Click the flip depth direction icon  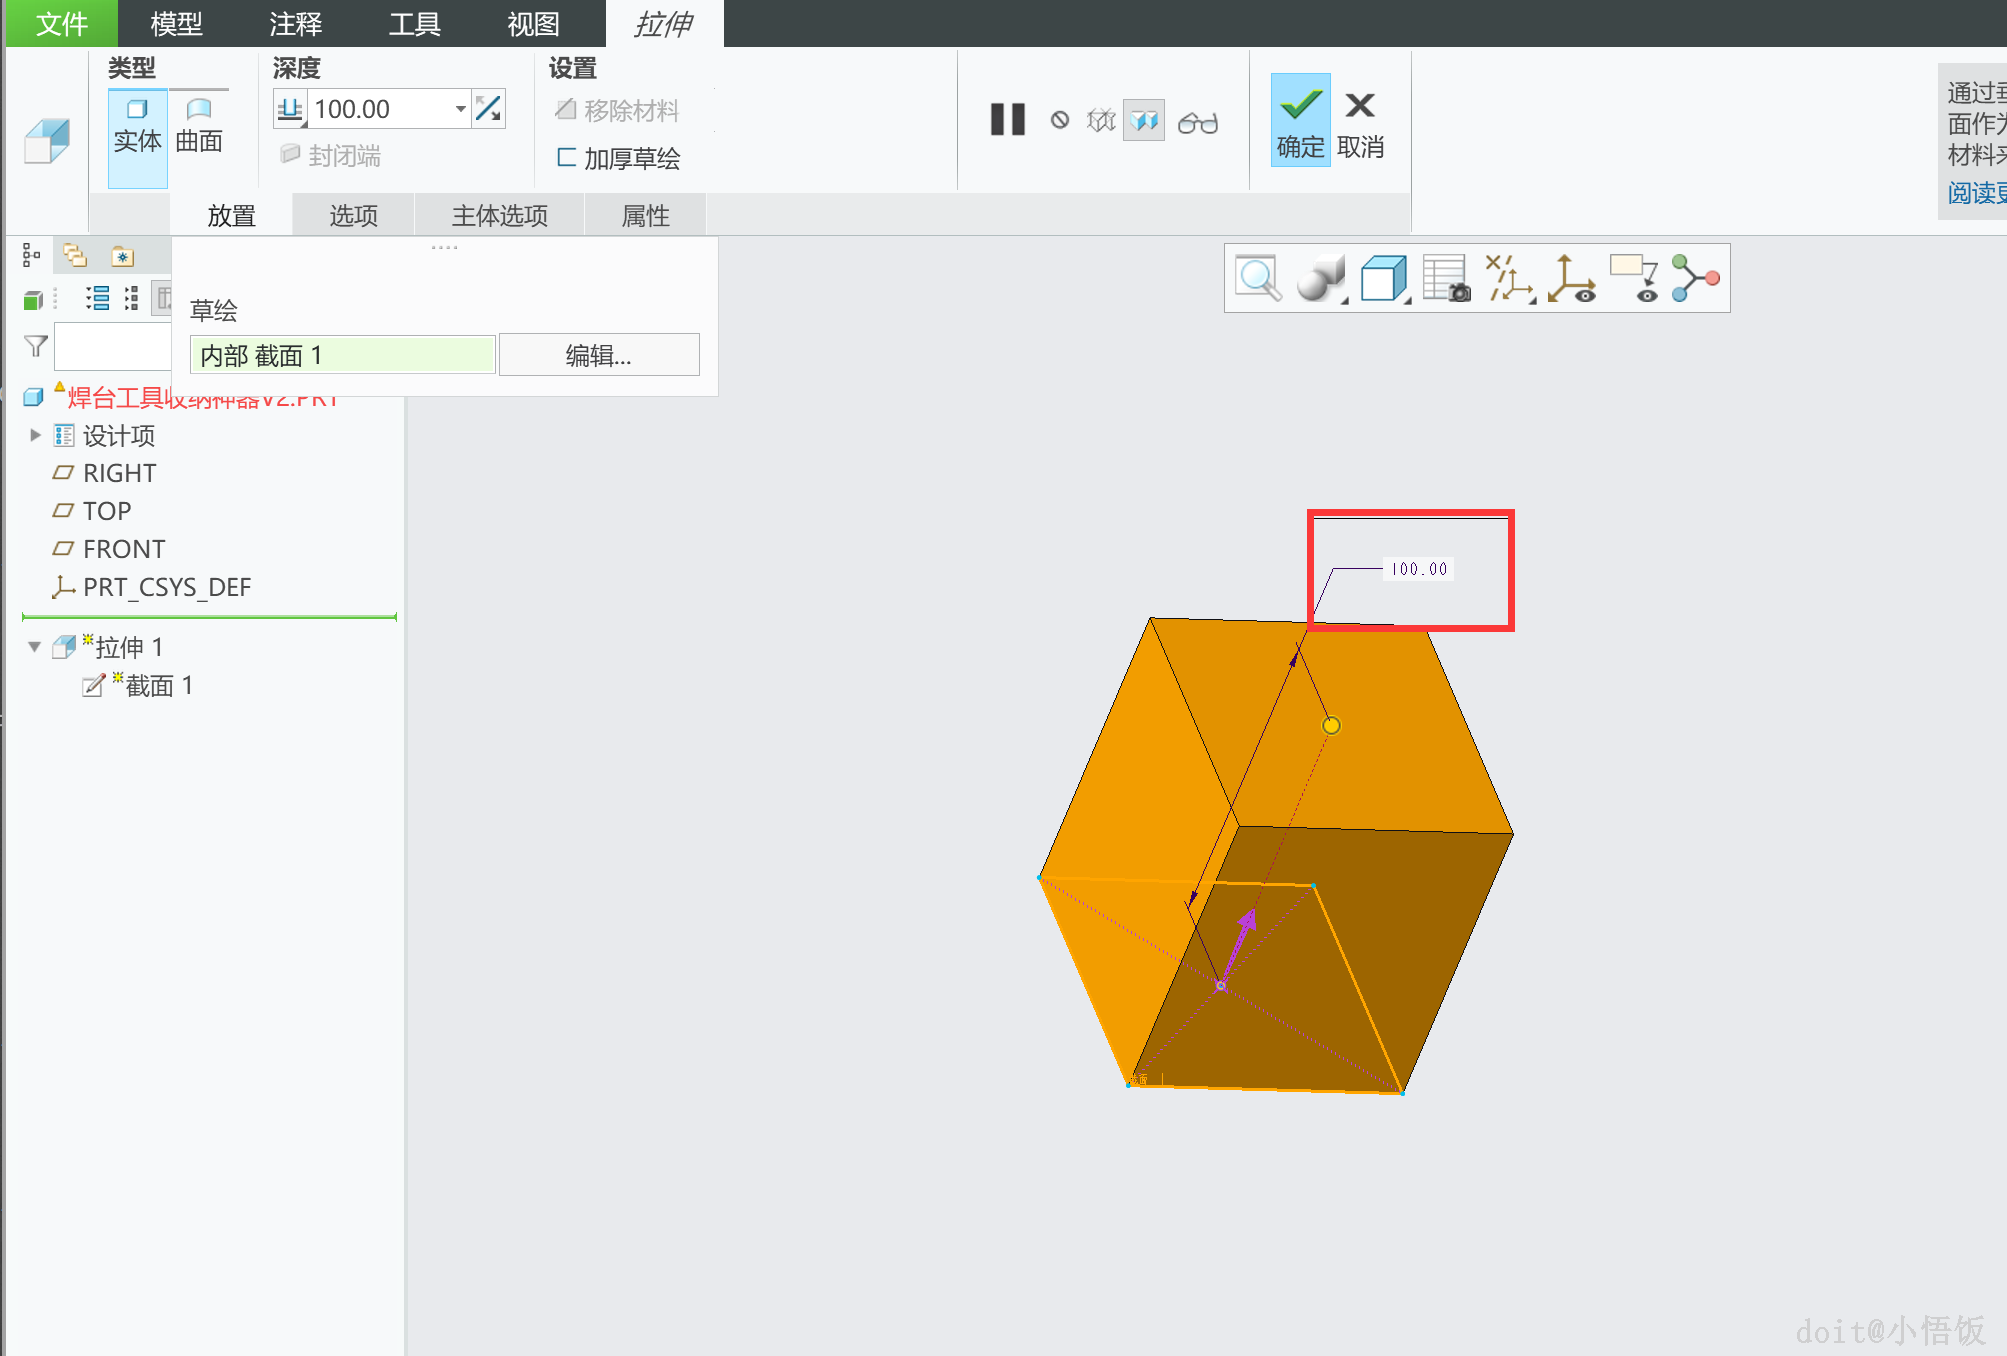click(x=489, y=108)
